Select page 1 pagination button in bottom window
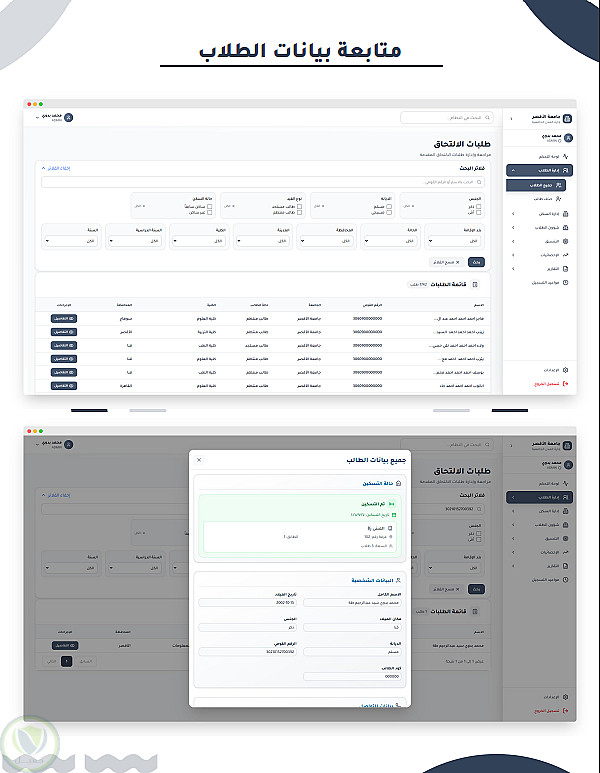The height and width of the screenshot is (773, 600). point(67,661)
